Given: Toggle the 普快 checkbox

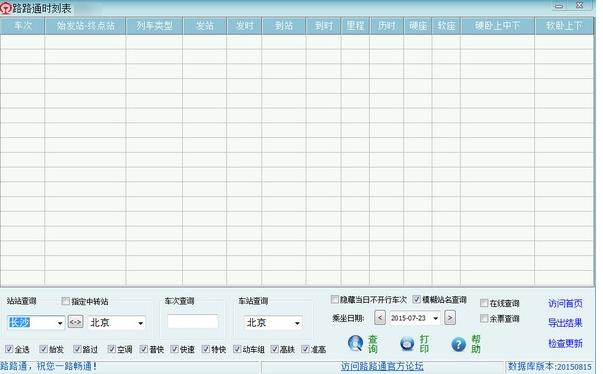Looking at the screenshot, I should tap(144, 349).
